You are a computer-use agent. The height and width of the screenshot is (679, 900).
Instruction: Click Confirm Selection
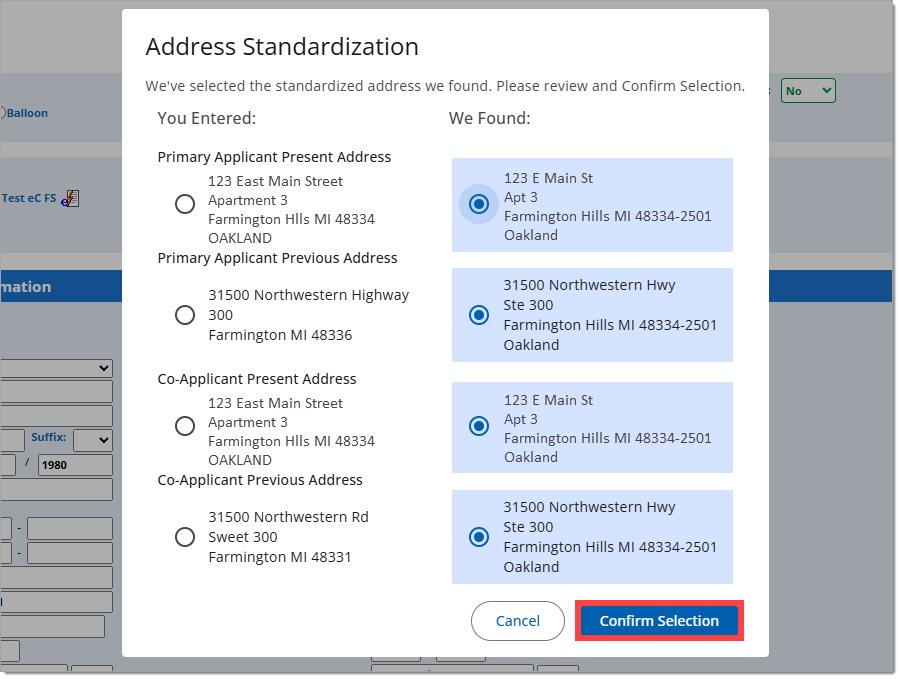click(x=659, y=621)
